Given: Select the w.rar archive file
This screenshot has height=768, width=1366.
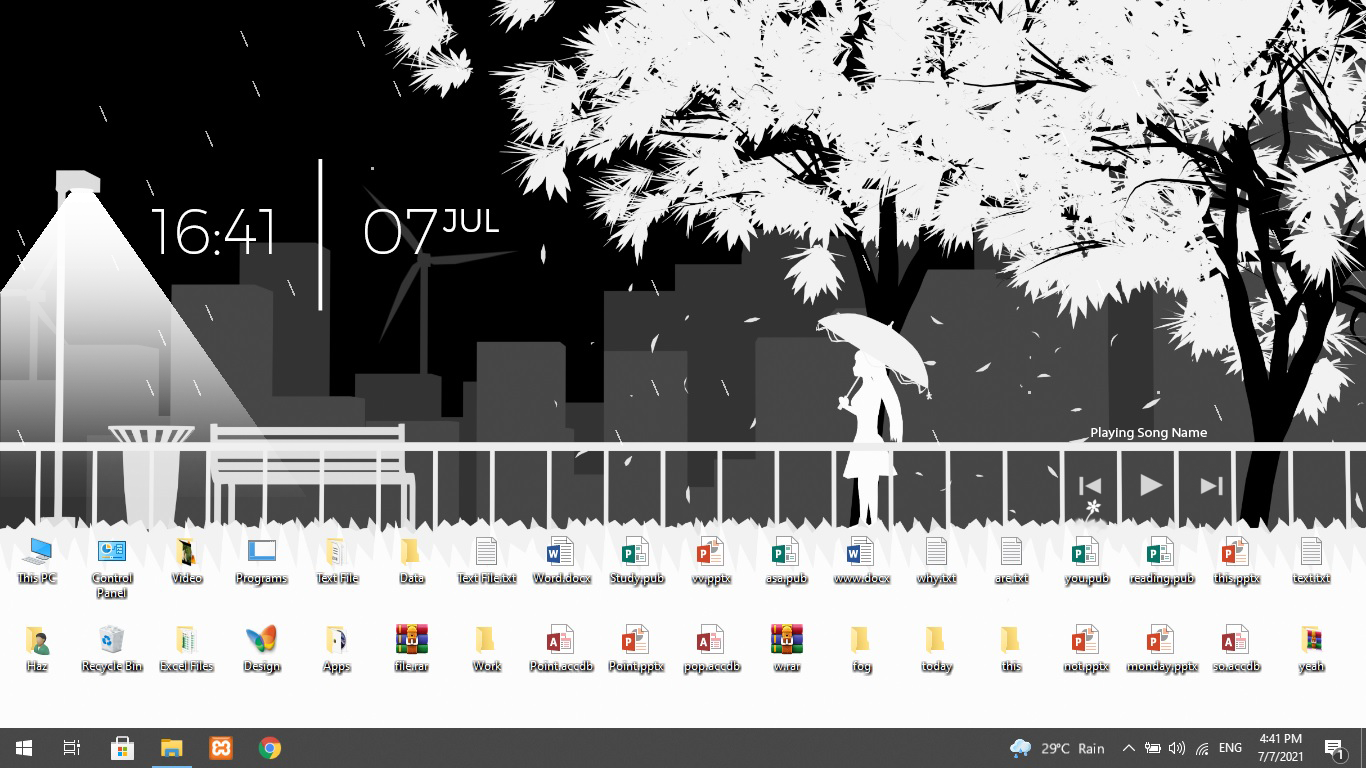Looking at the screenshot, I should click(786, 648).
